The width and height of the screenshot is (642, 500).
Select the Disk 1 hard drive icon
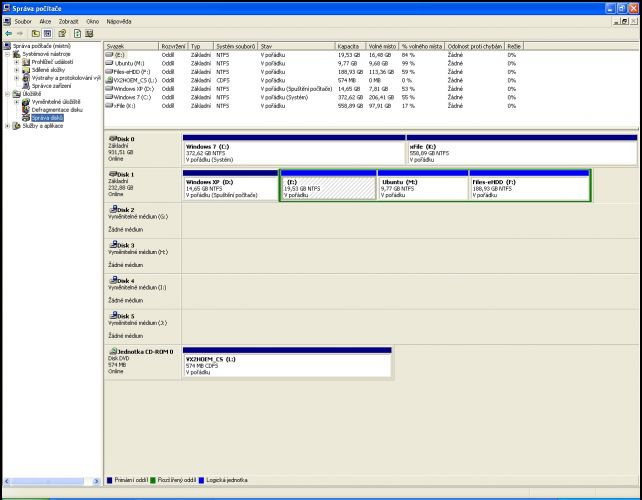[113, 174]
